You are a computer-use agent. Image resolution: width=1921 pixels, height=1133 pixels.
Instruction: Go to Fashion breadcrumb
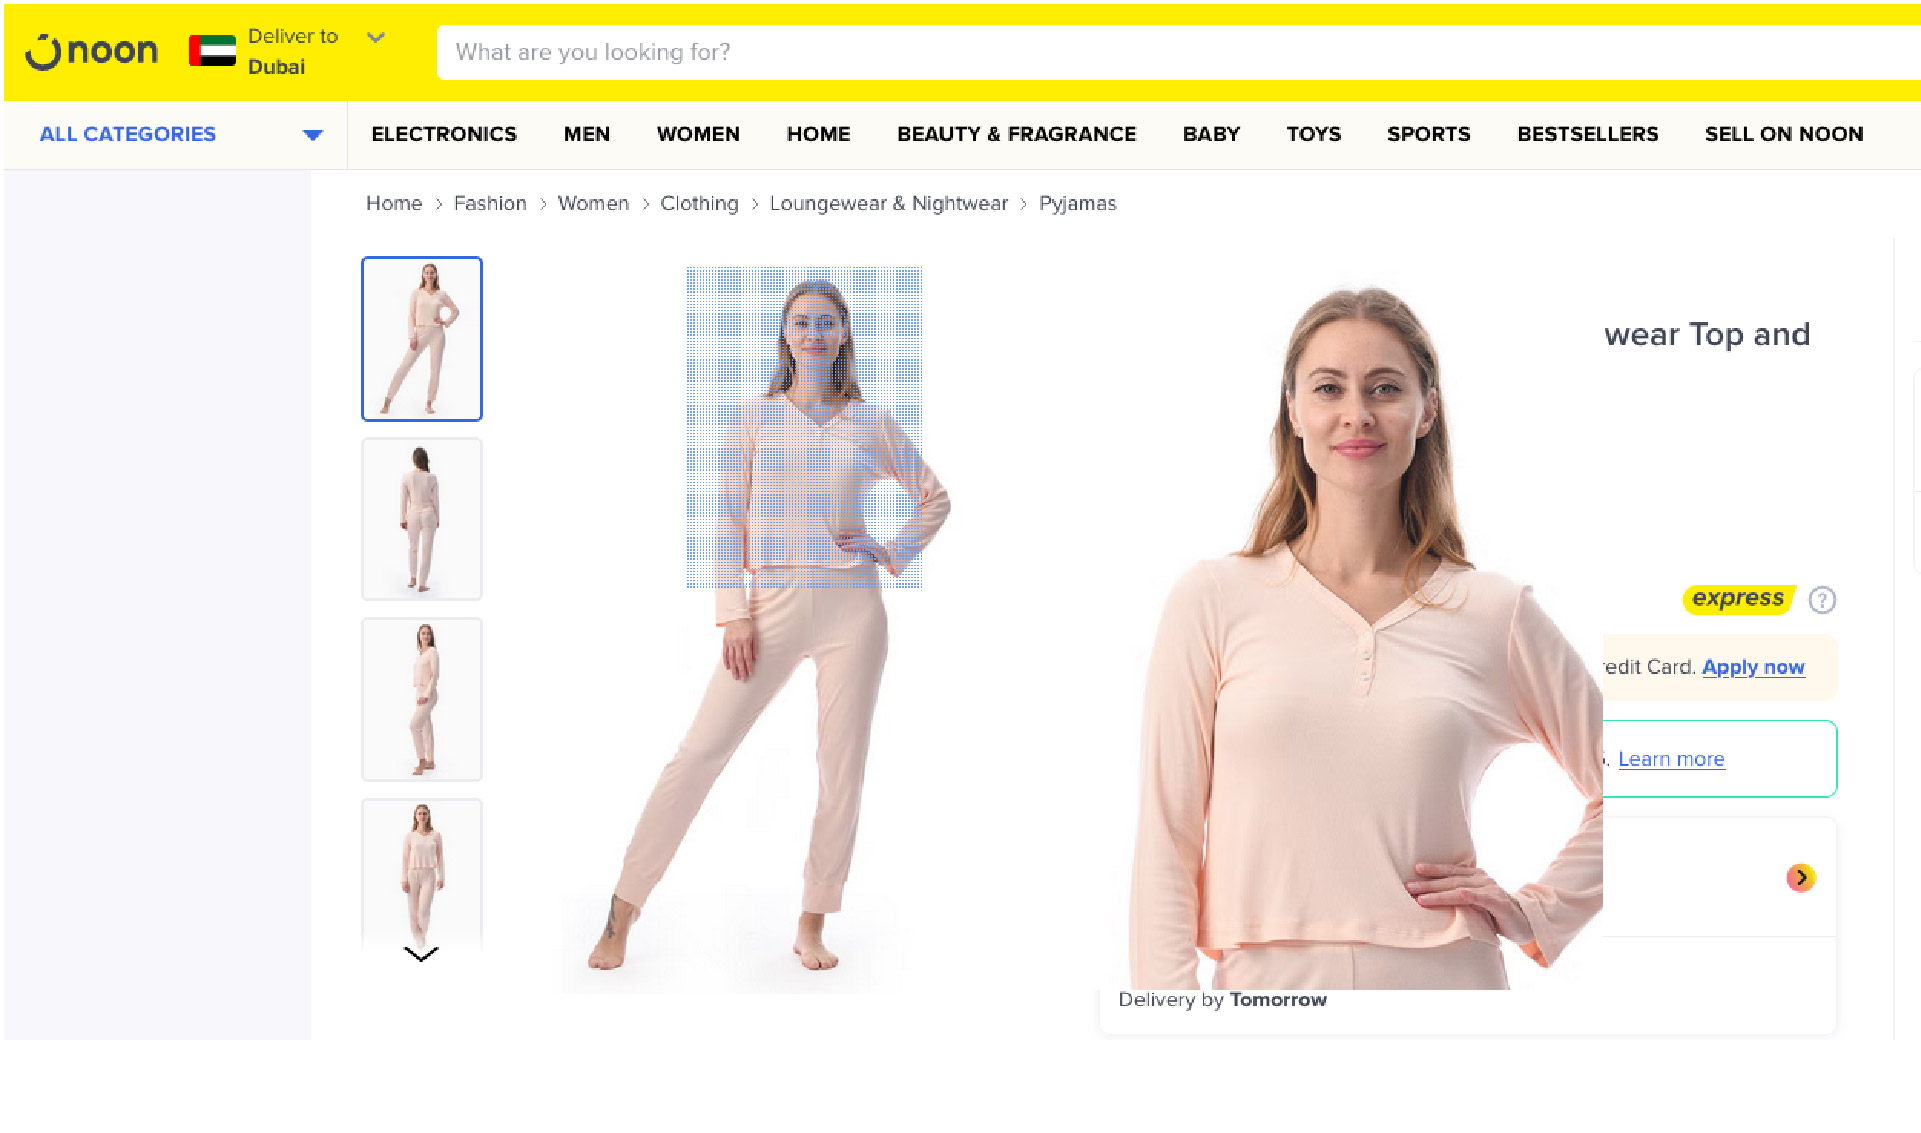point(490,203)
